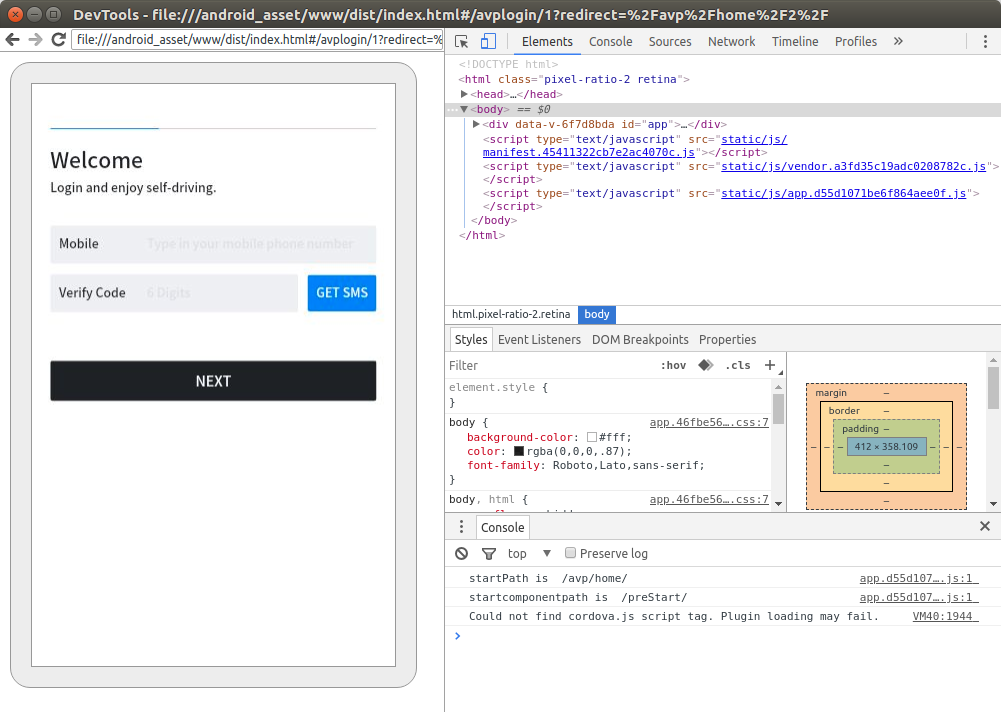
Task: Go forward with the forward arrow
Action: click(x=35, y=40)
